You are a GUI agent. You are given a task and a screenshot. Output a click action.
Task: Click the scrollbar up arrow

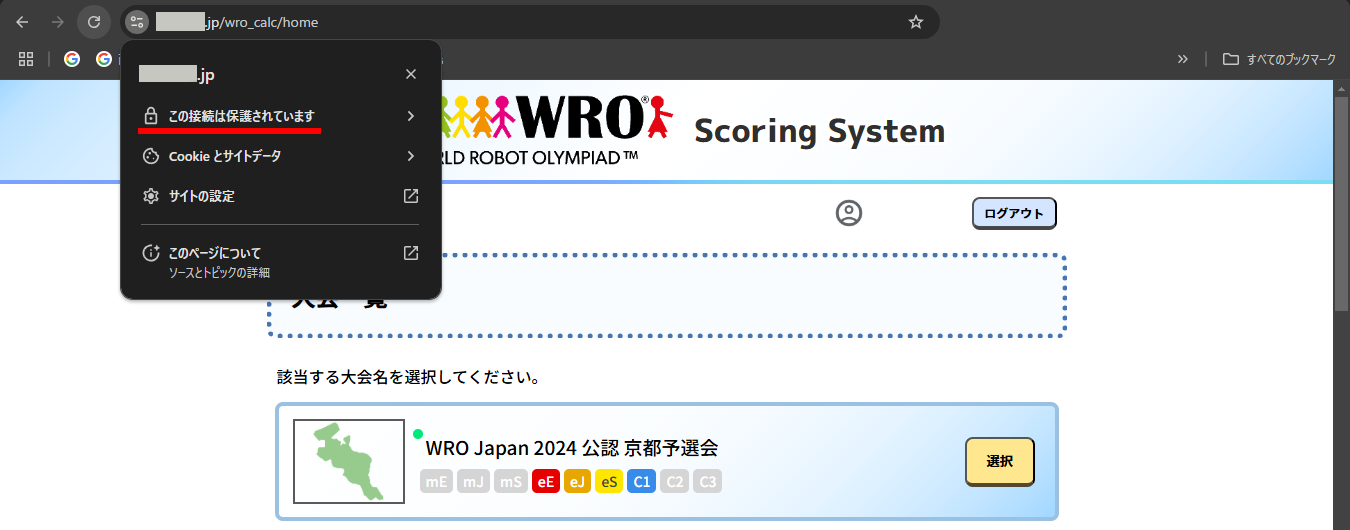tap(1342, 88)
